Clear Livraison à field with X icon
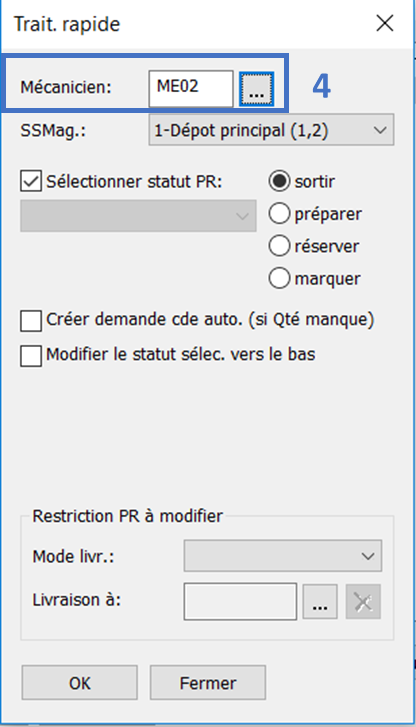This screenshot has height=727, width=416. (x=363, y=602)
